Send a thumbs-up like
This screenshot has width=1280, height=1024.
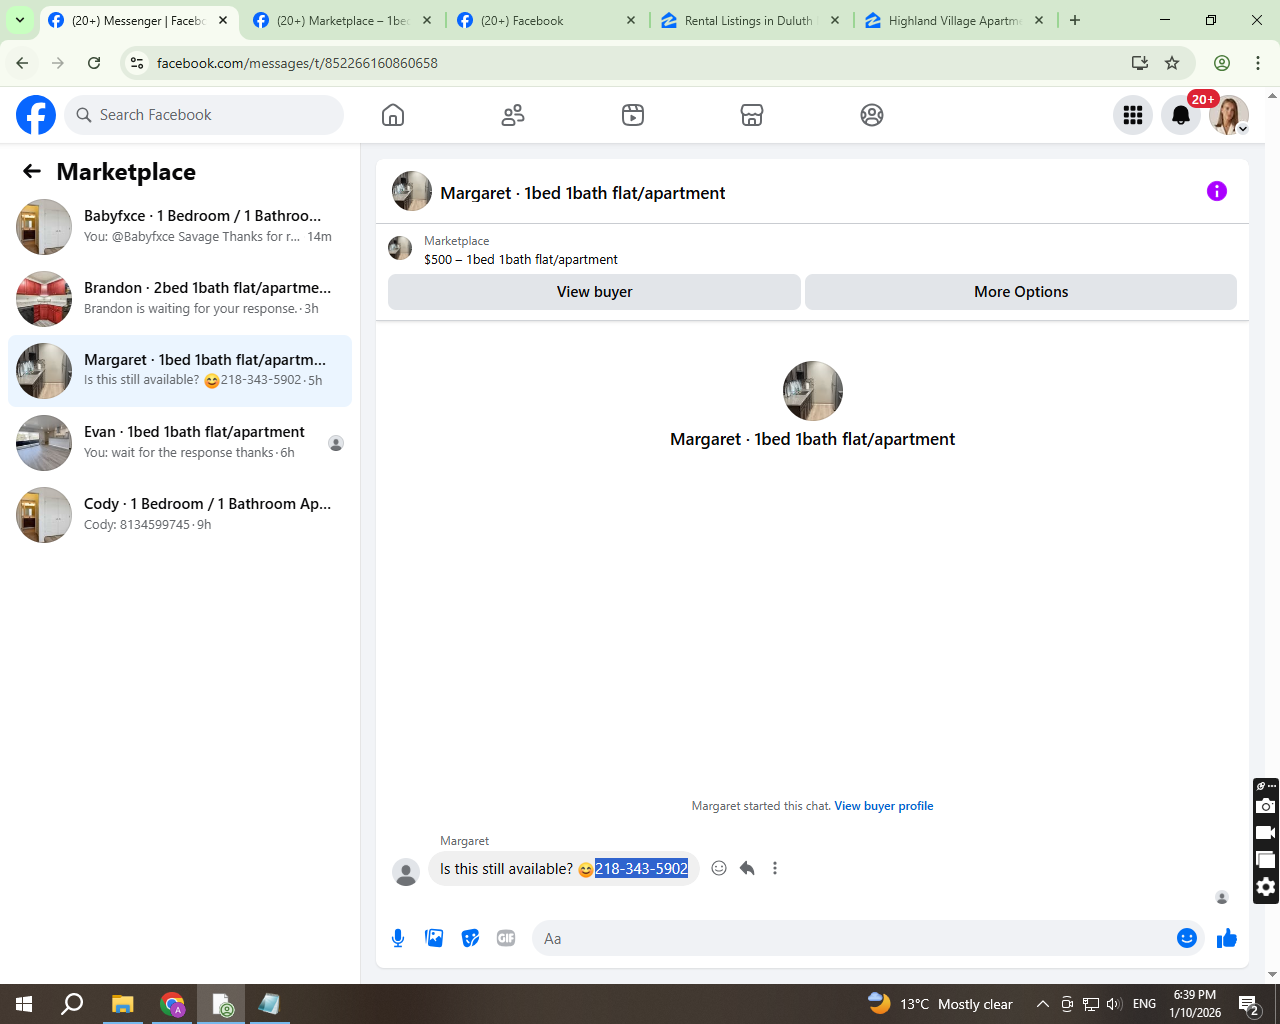1227,938
